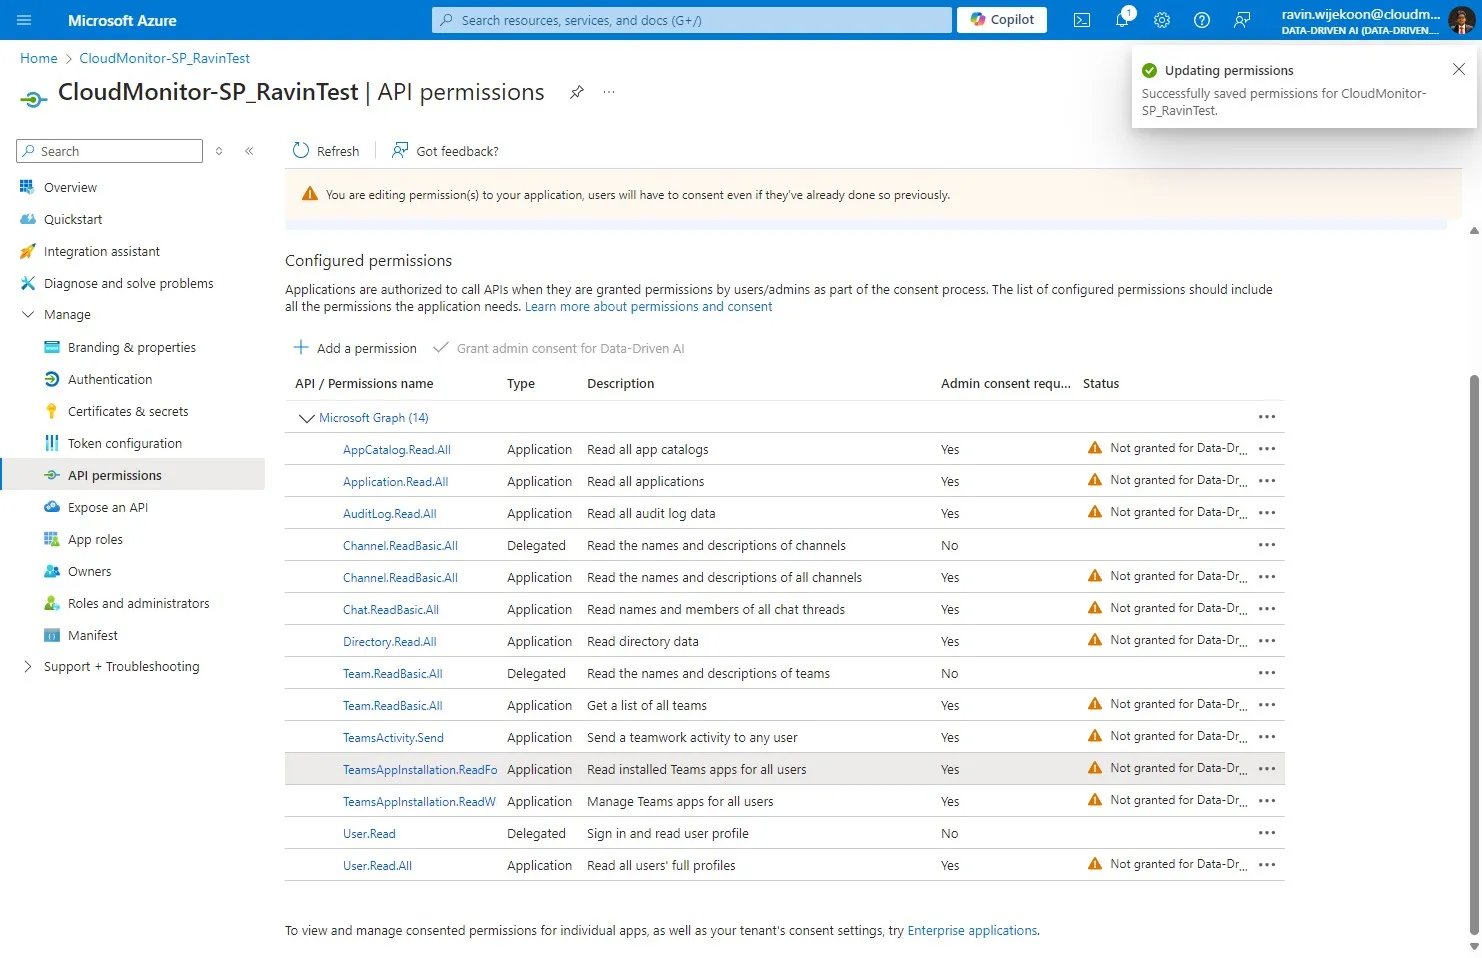Click the Refresh icon button
The image size is (1482, 958).
pos(301,150)
